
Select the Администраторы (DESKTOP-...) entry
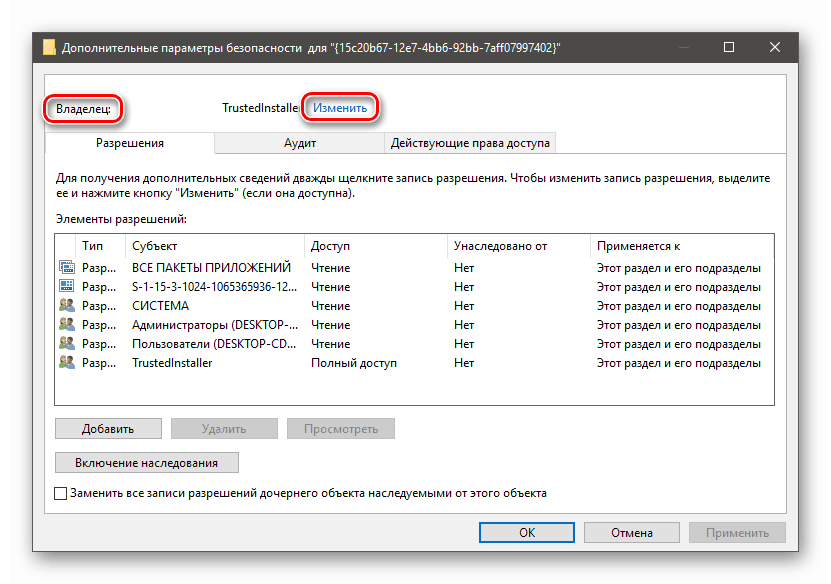[x=414, y=325]
